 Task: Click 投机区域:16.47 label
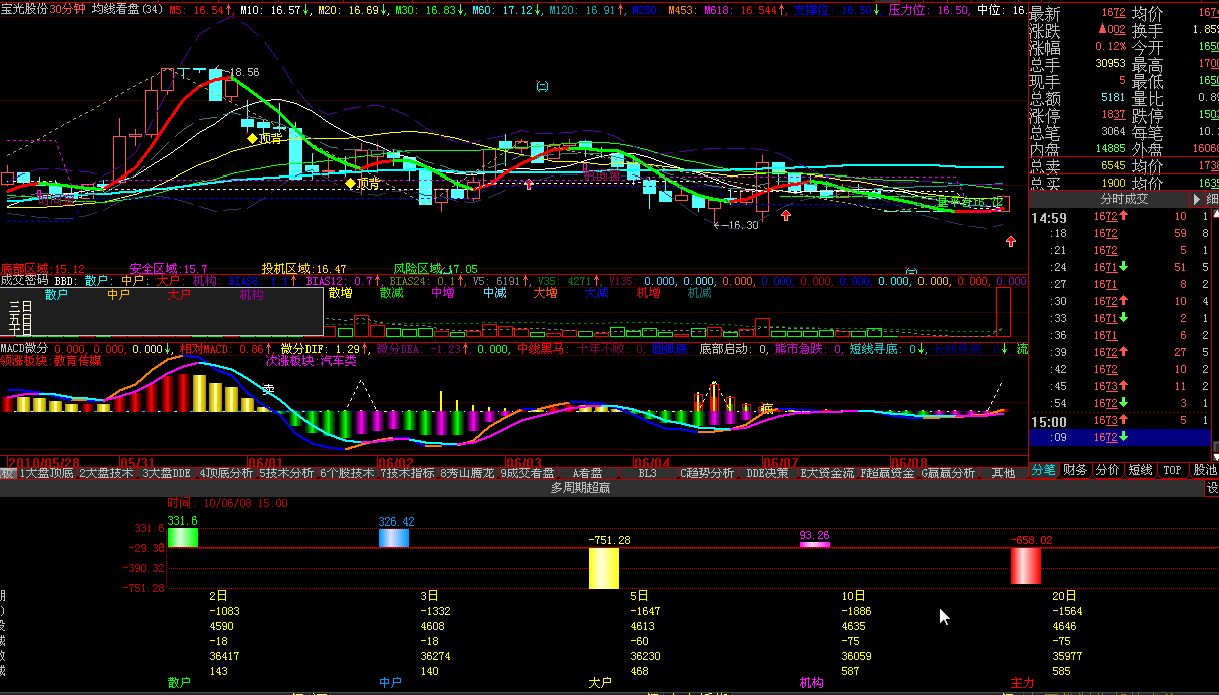point(304,269)
